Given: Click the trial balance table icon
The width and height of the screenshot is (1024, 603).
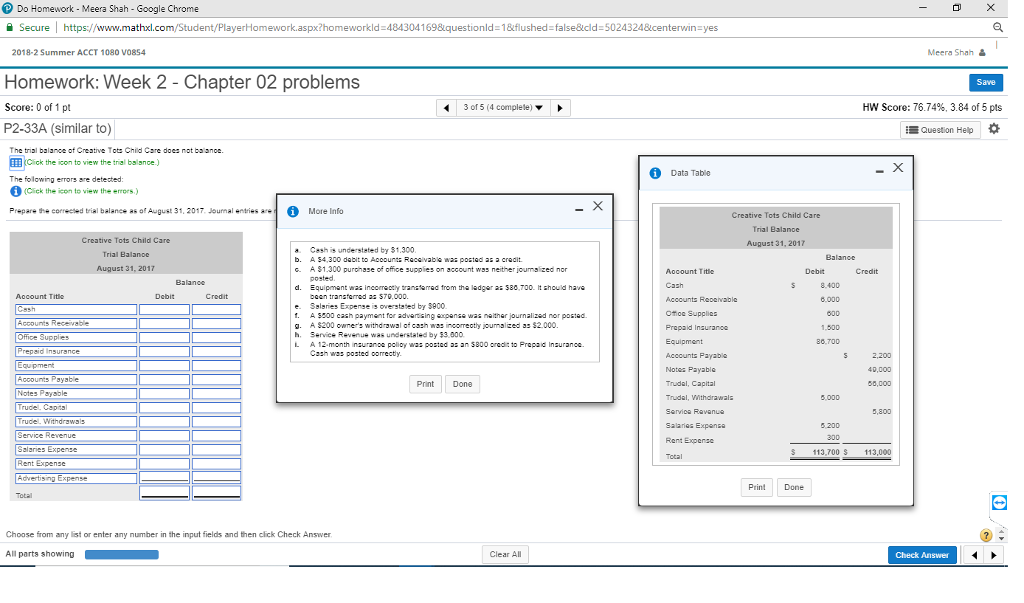Looking at the screenshot, I should click(x=16, y=163).
